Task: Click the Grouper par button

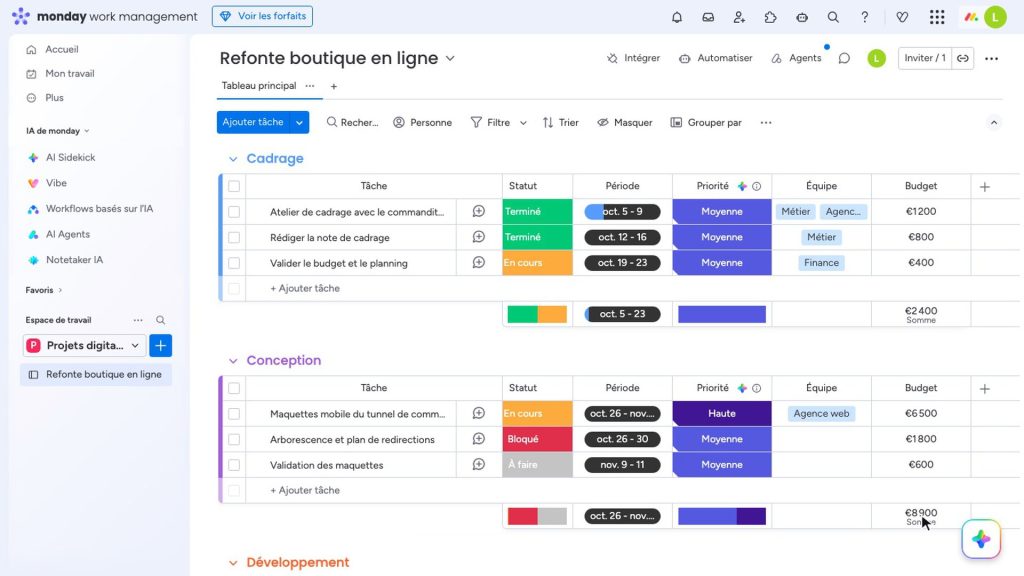Action: 706,123
